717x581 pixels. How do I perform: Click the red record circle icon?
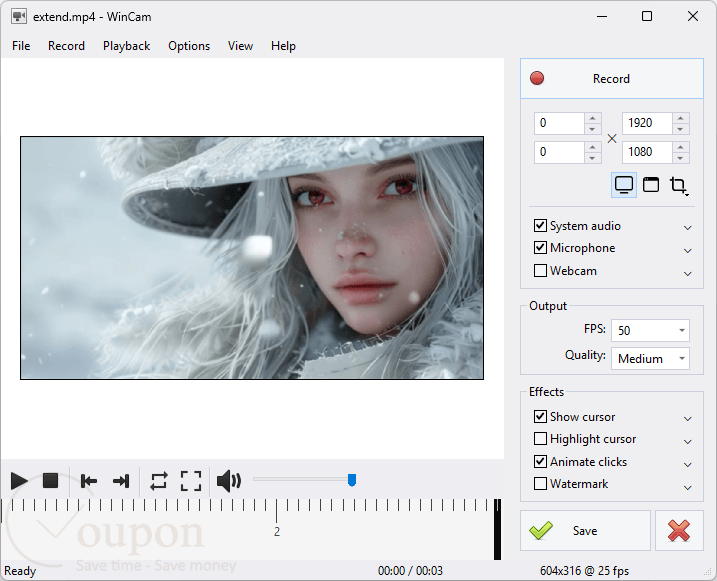[537, 79]
